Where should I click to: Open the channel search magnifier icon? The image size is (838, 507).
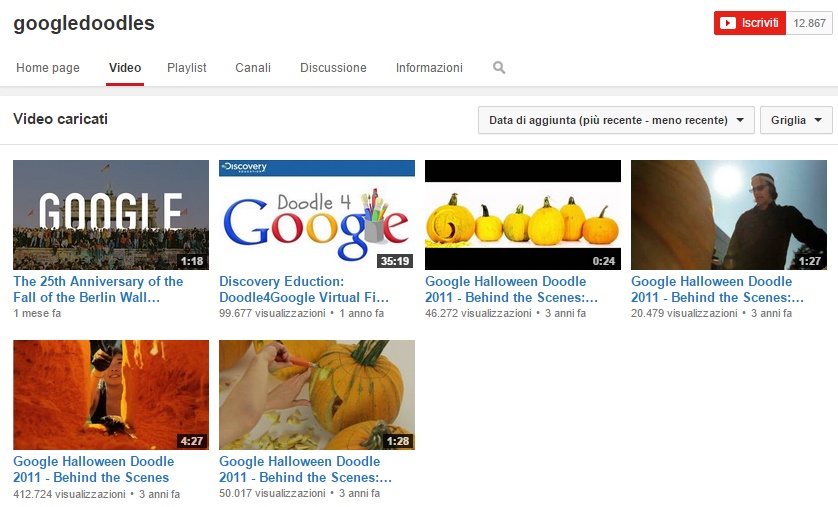pos(499,68)
